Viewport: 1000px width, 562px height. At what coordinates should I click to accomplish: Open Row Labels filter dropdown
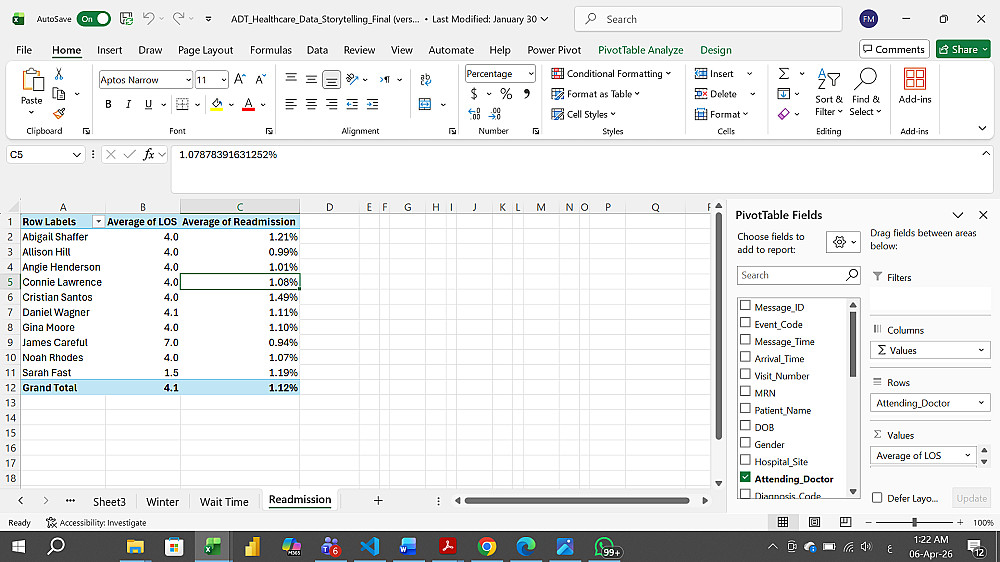click(x=98, y=221)
